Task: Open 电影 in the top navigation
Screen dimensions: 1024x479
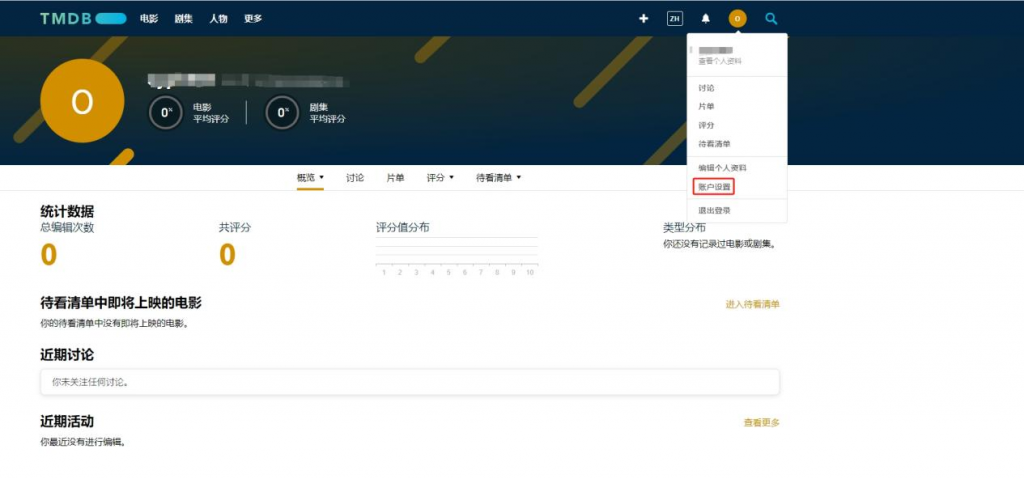Action: point(149,18)
